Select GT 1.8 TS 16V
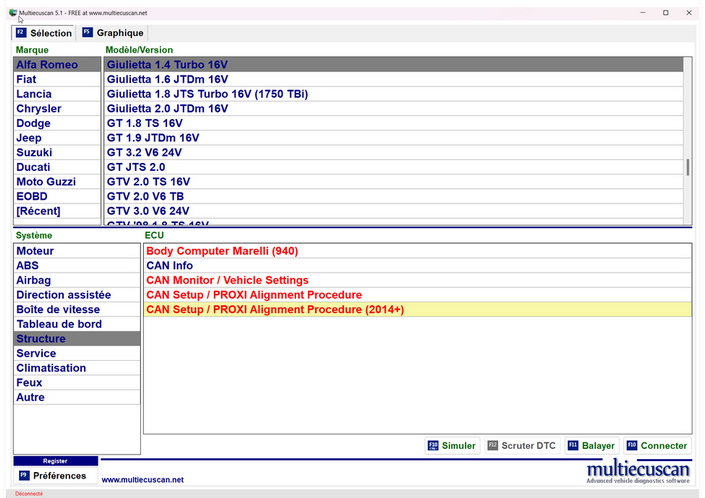This screenshot has height=498, width=705. point(394,123)
